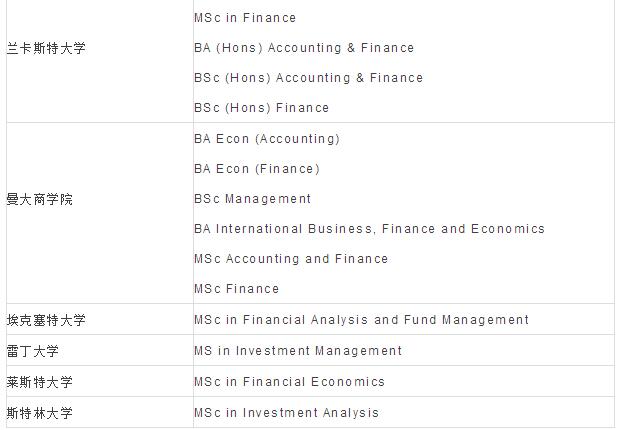This screenshot has height=430, width=620.
Task: Select the 'BSc (Hons) Finance' line
Action: (x=261, y=108)
